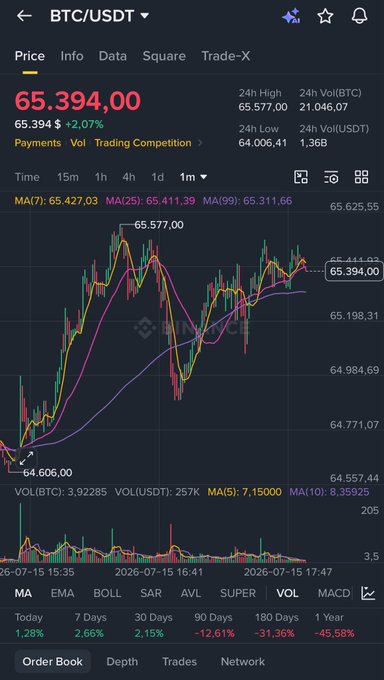Image resolution: width=384 pixels, height=680 pixels.
Task: Click the 24h High value 65.577,00
Action: (263, 107)
